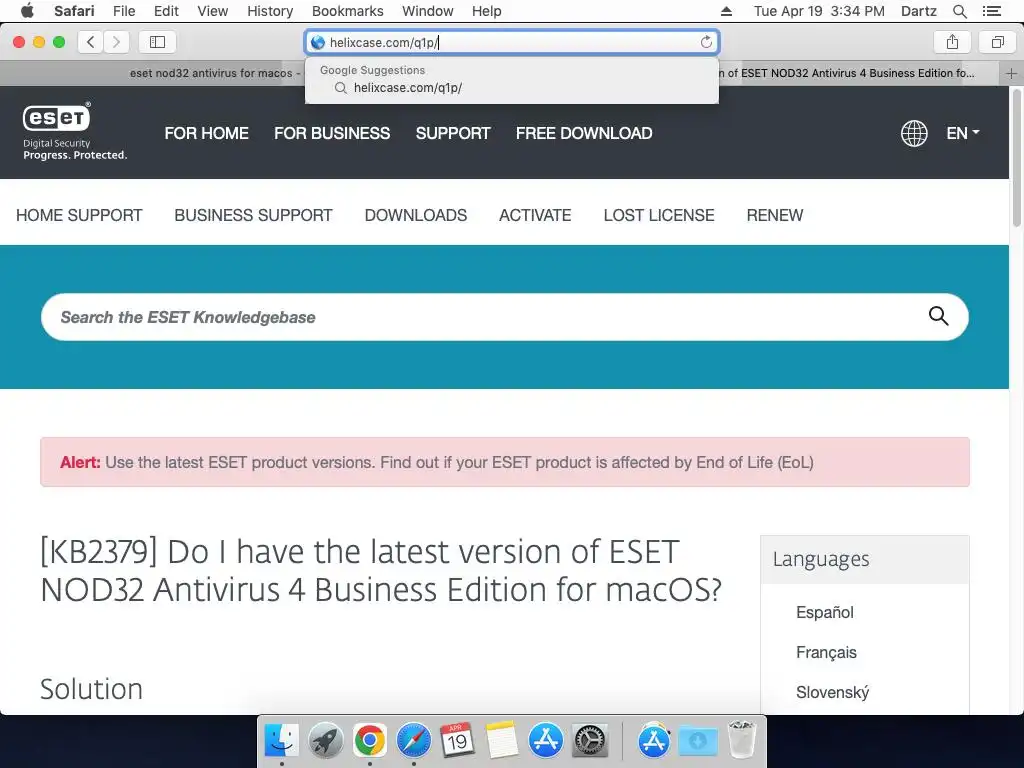The width and height of the screenshot is (1024, 768).
Task: Open the FOR HOME navigation link
Action: click(x=206, y=133)
